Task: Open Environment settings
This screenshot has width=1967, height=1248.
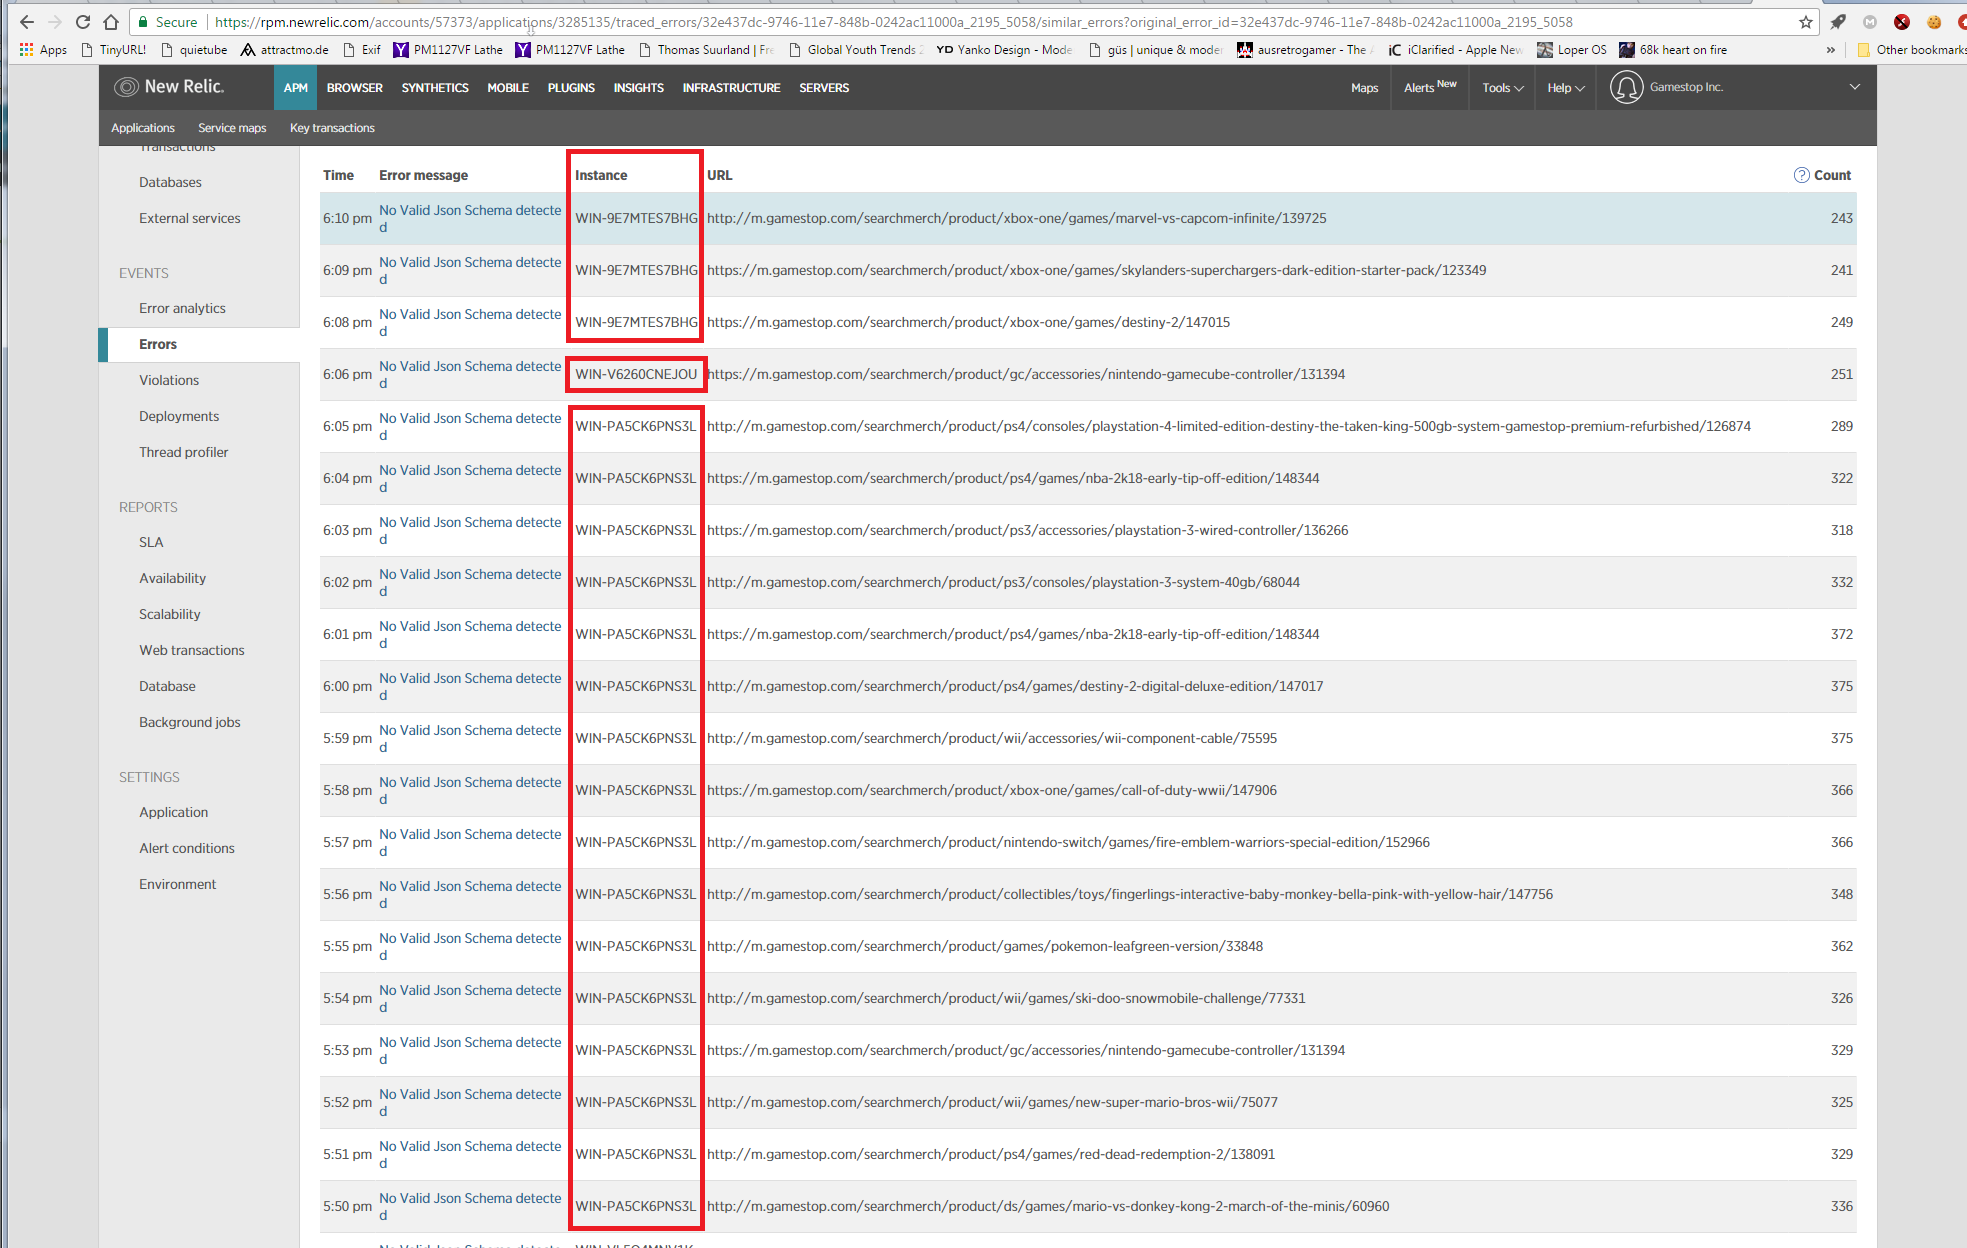Action: click(178, 884)
